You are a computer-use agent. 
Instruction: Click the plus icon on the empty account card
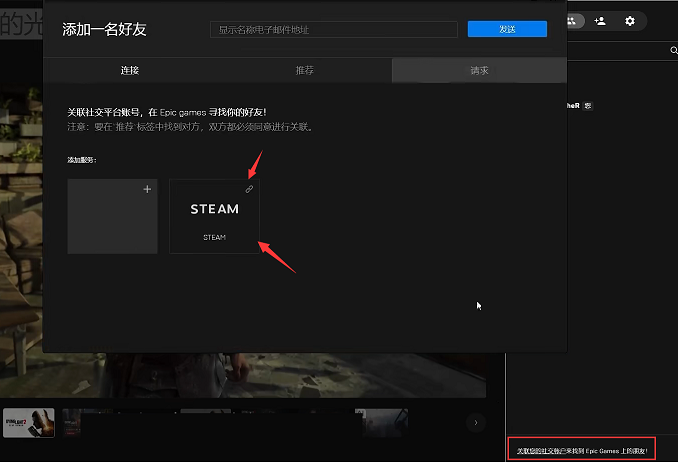[x=147, y=189]
